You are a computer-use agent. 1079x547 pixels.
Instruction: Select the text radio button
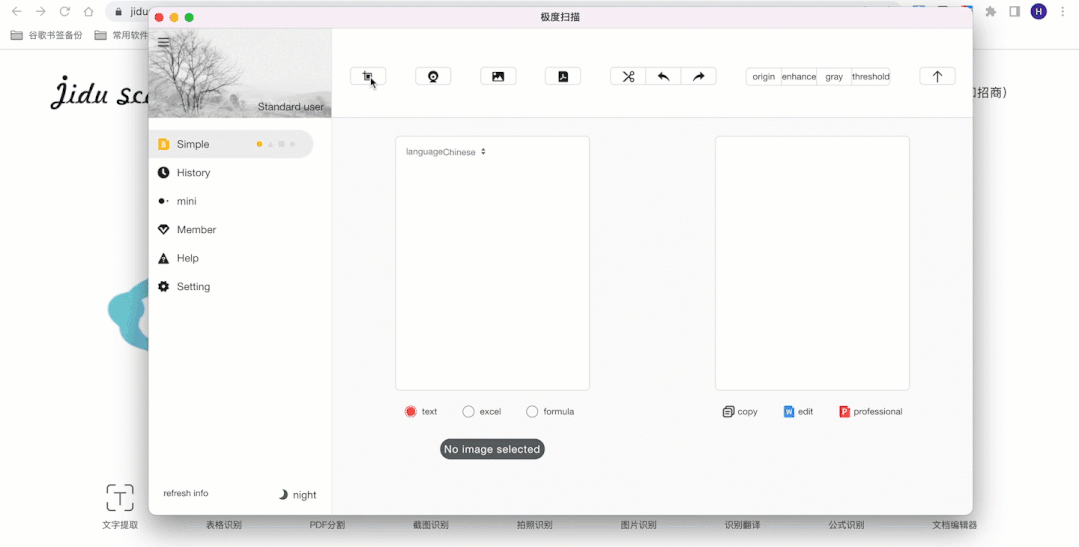(x=411, y=412)
